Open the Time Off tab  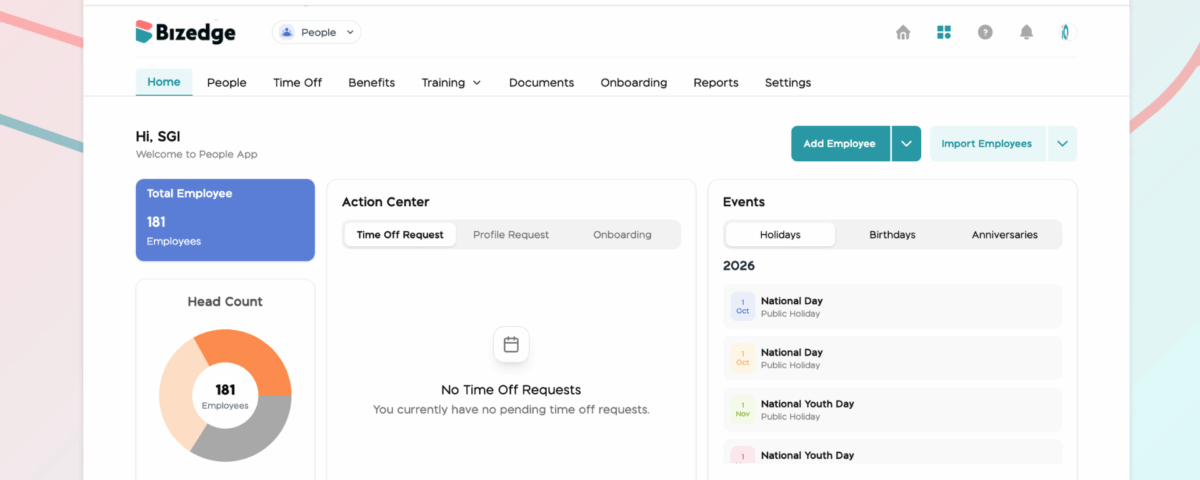click(x=297, y=82)
